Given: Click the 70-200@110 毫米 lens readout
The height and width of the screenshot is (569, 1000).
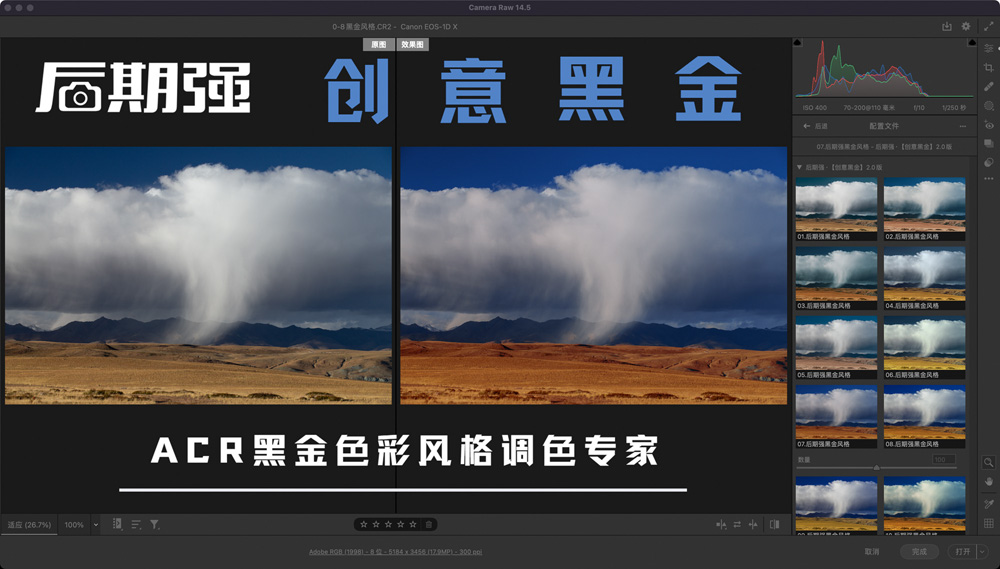Looking at the screenshot, I should click(x=869, y=108).
